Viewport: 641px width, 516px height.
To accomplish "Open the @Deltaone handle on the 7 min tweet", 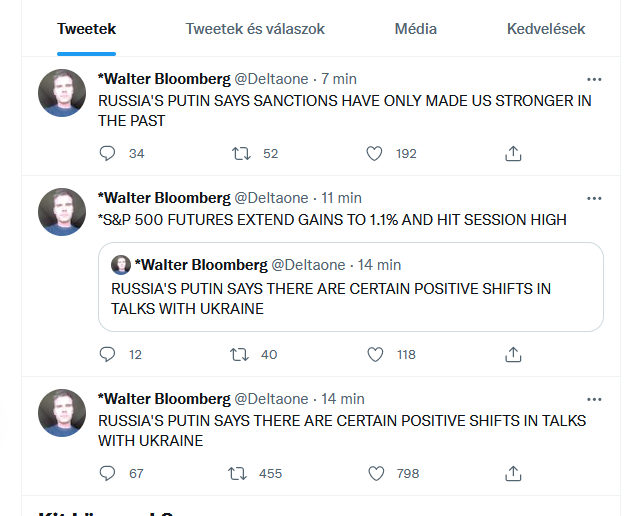I will click(271, 79).
